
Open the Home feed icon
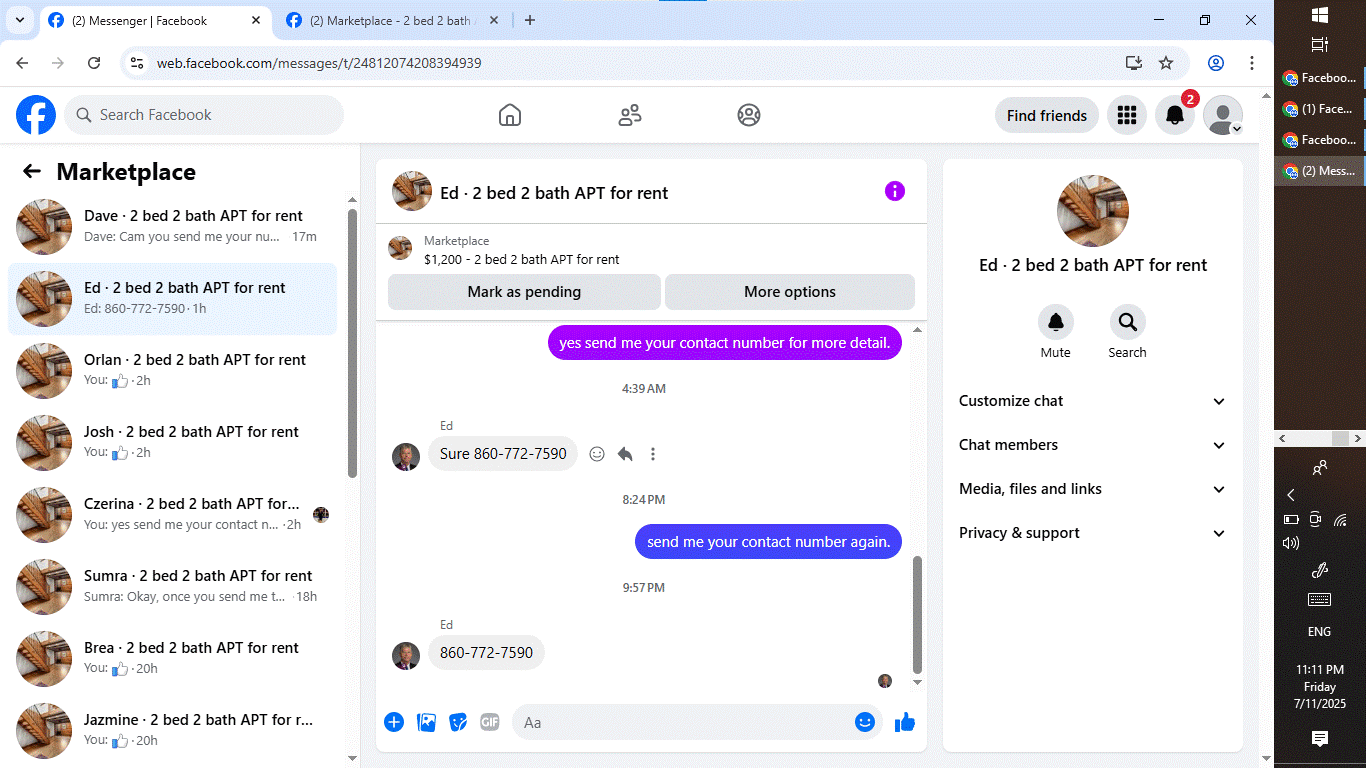(x=510, y=115)
